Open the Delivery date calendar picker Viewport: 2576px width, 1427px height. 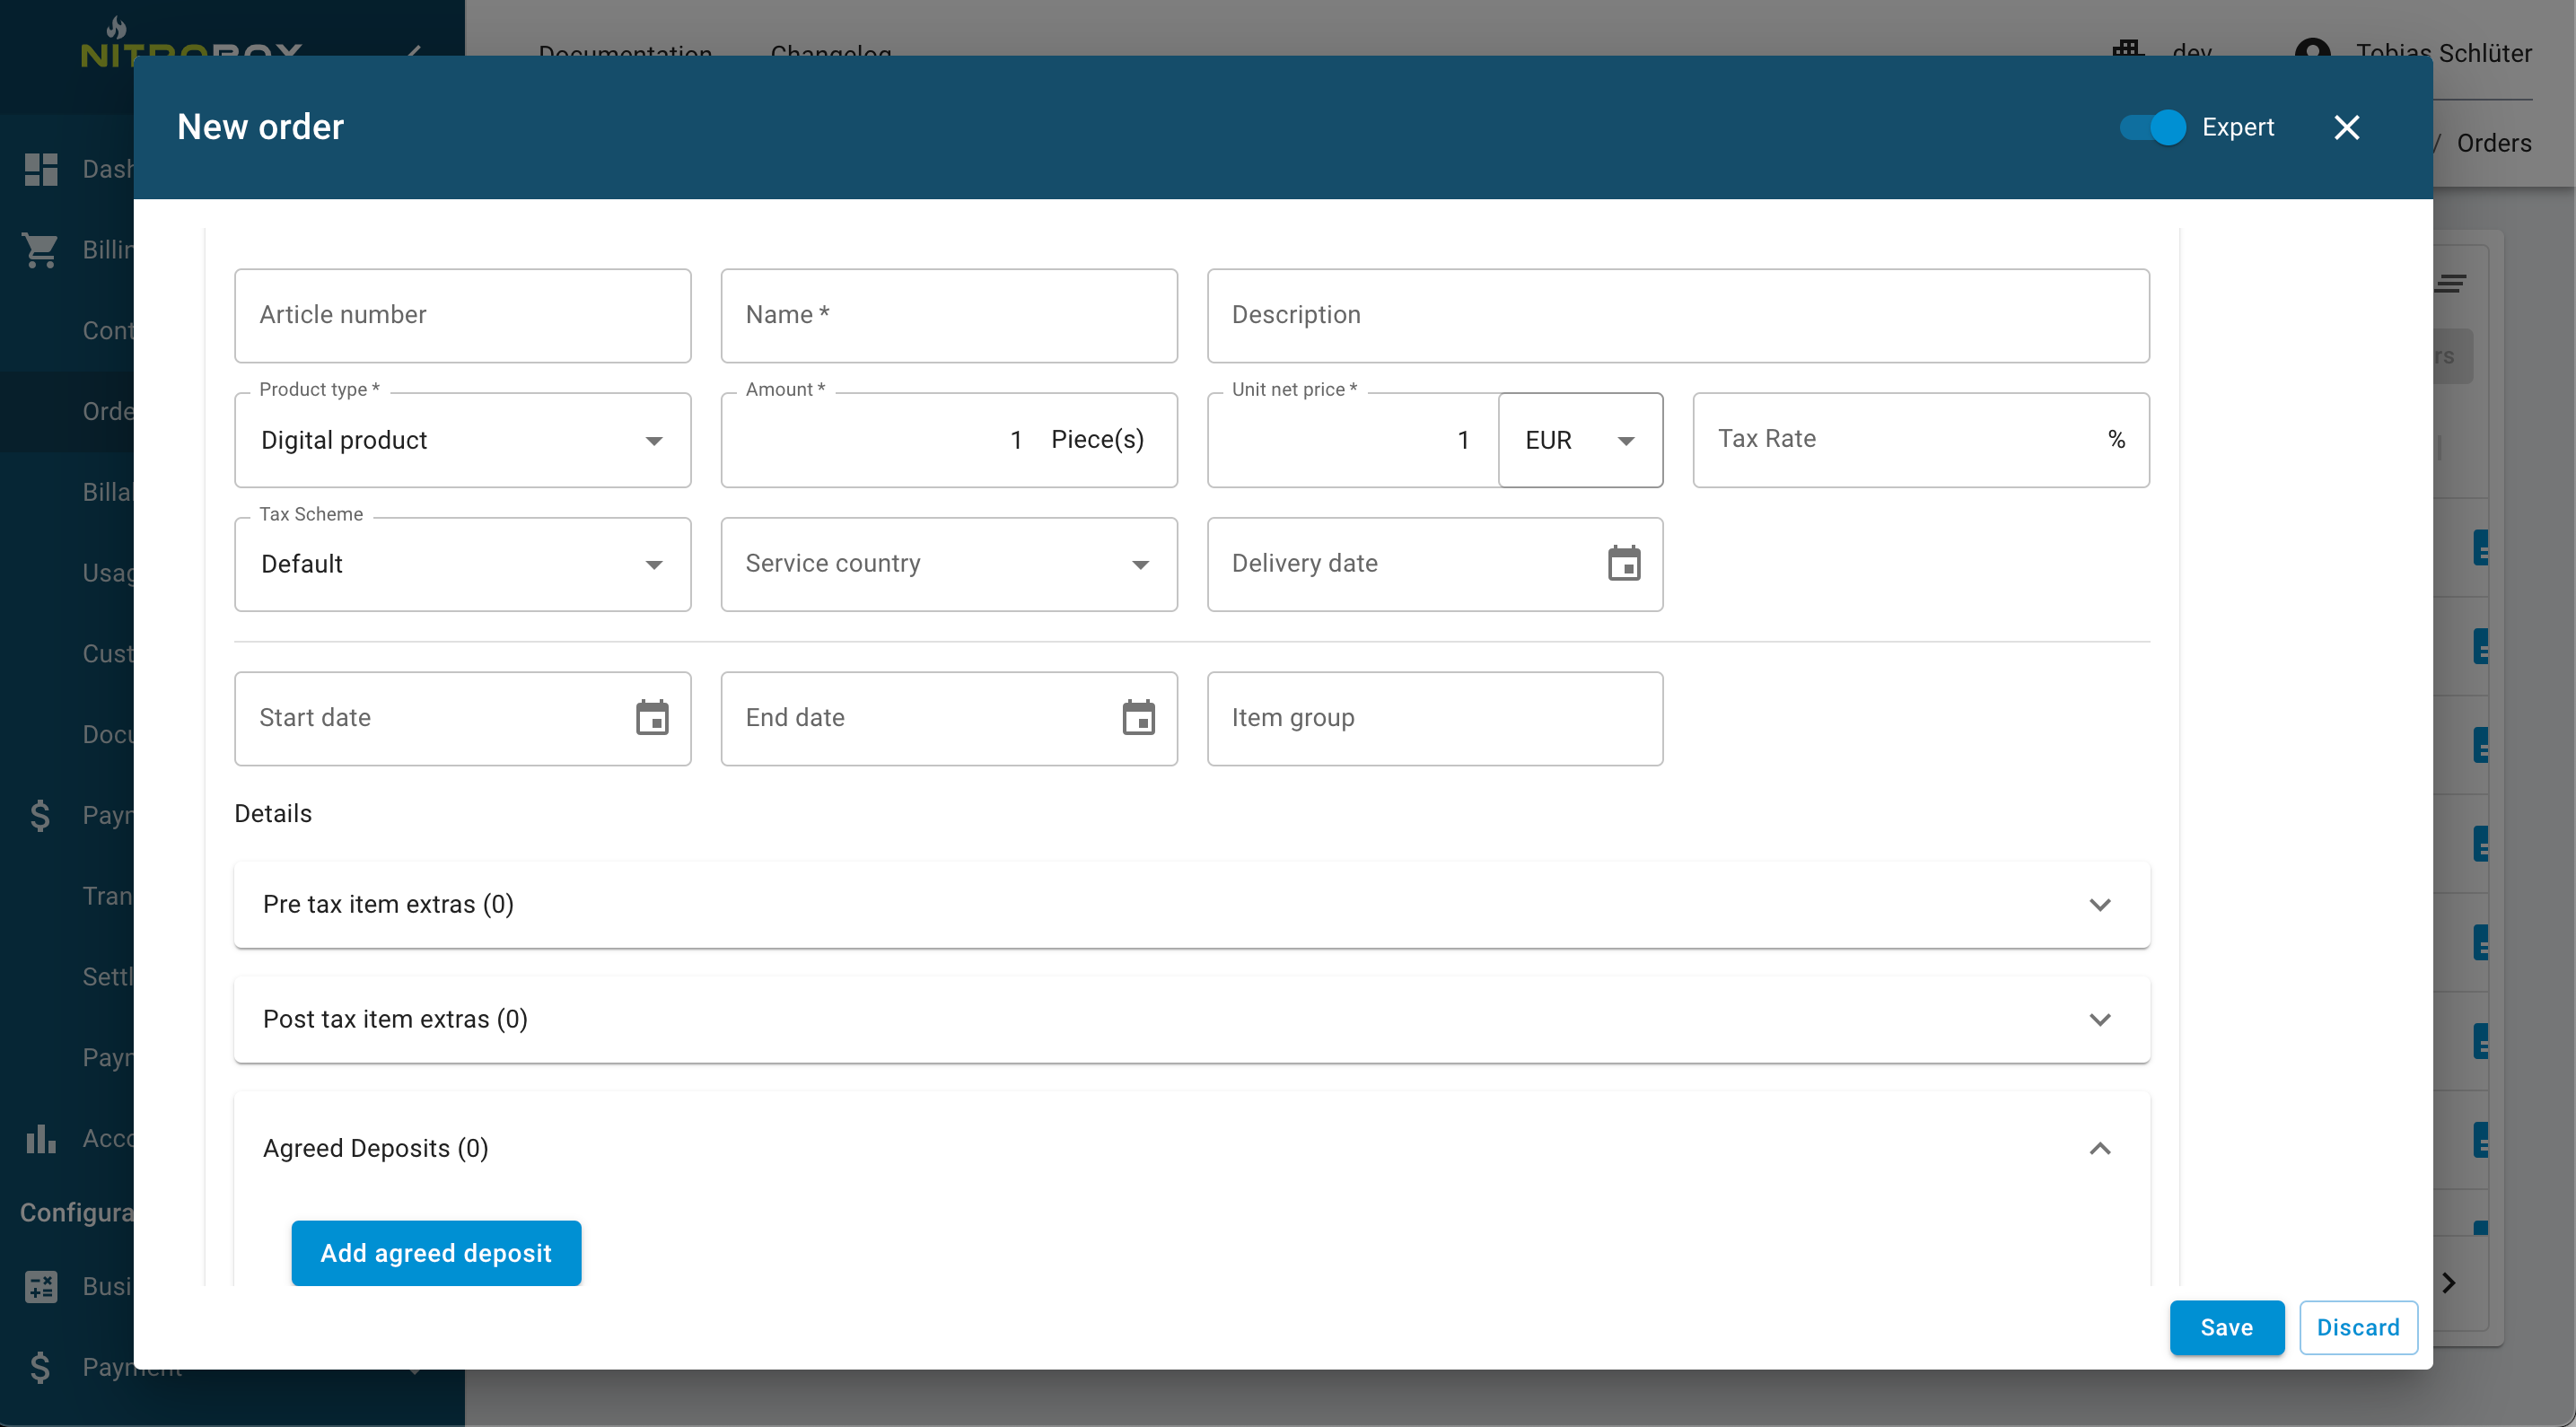(x=1623, y=564)
